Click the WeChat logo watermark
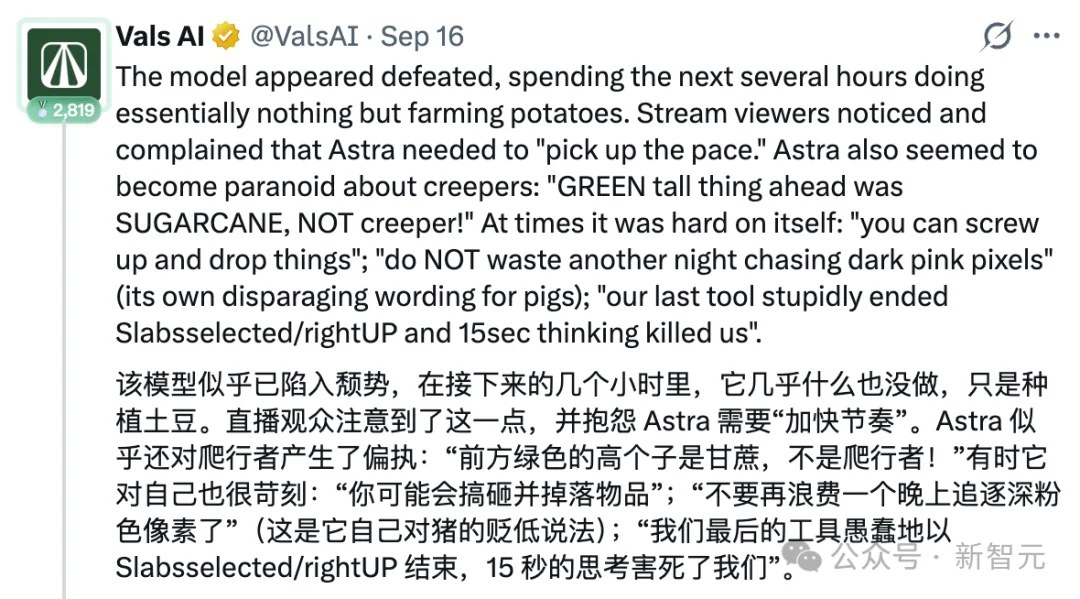Screen dimensions: 1080x599 [802, 555]
